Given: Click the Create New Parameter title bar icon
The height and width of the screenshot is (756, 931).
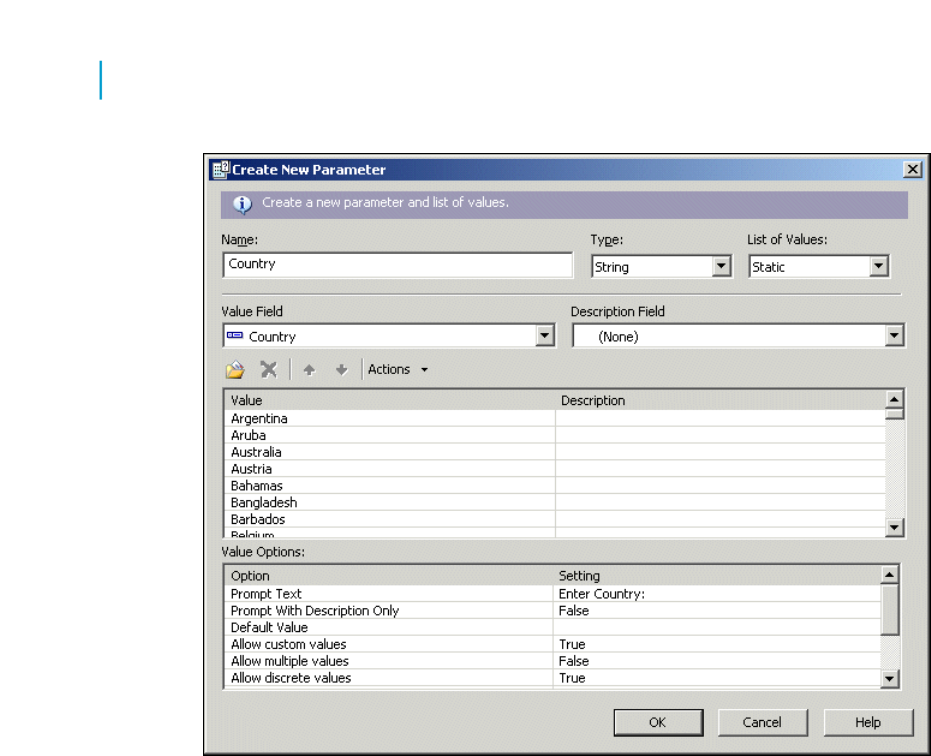Looking at the screenshot, I should click(x=220, y=170).
